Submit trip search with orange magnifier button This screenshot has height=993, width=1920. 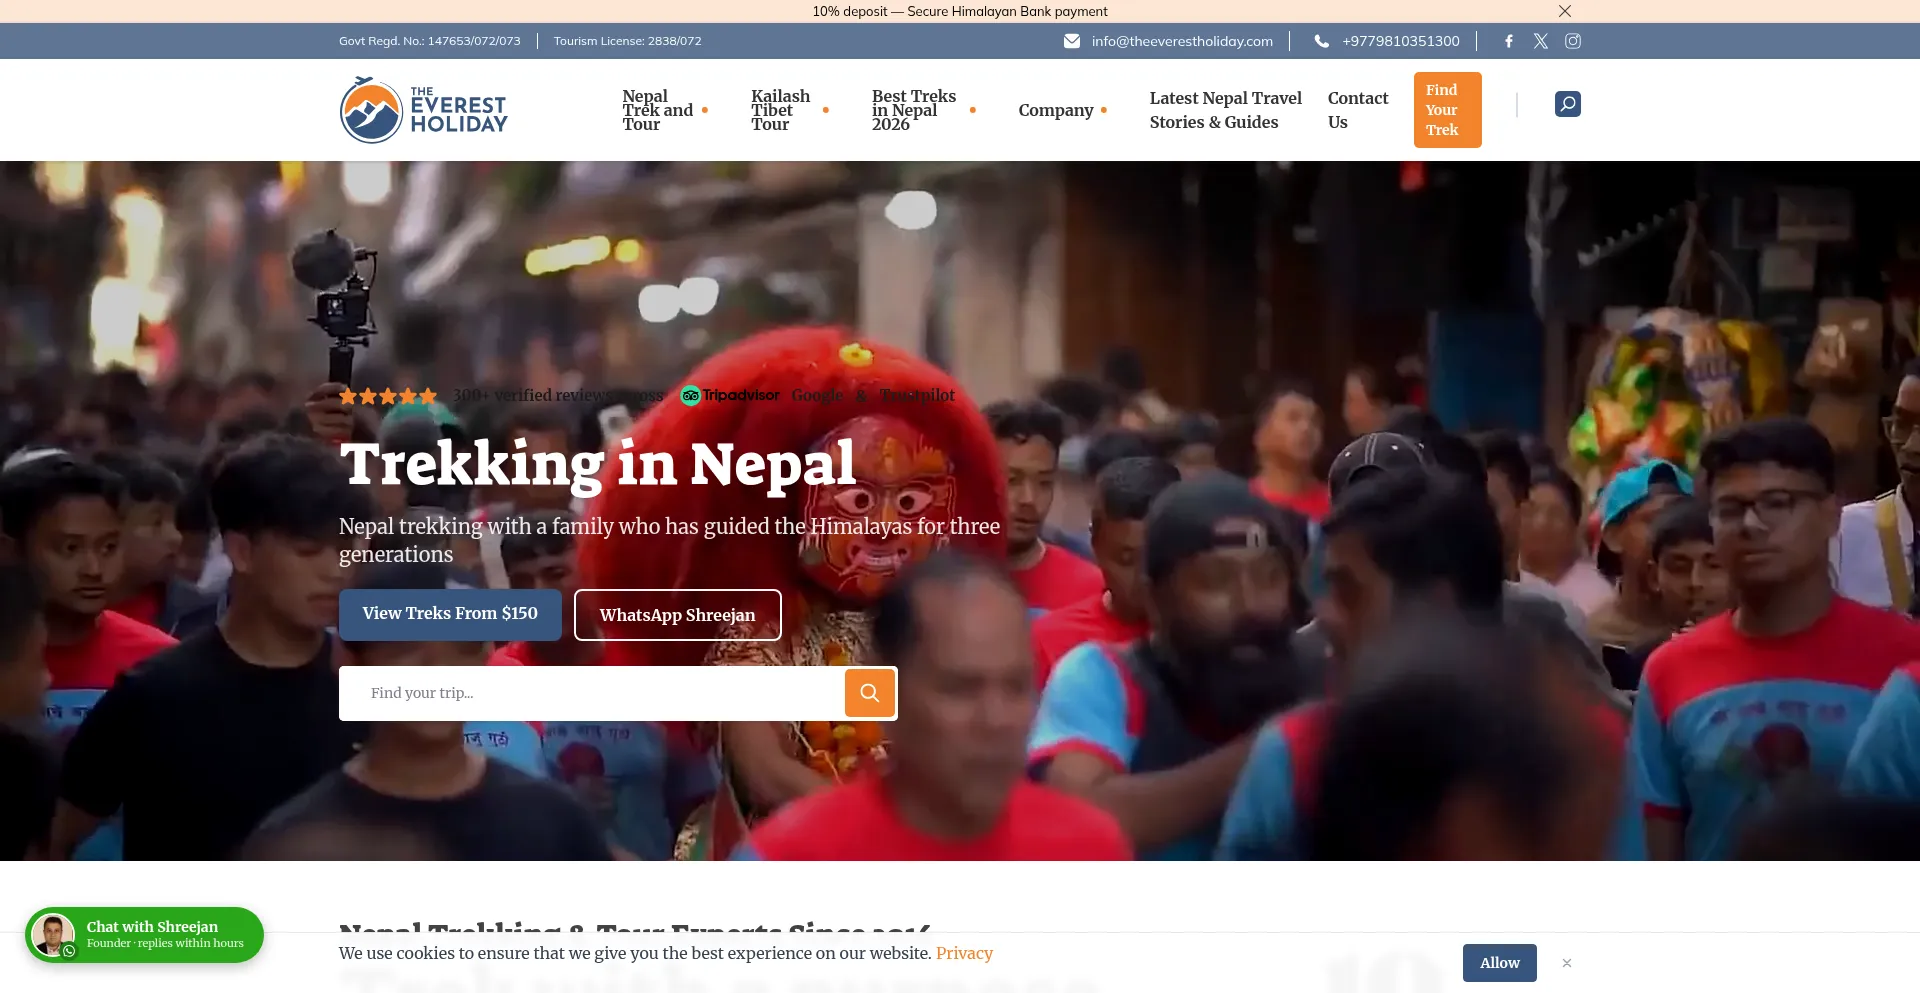coord(870,693)
